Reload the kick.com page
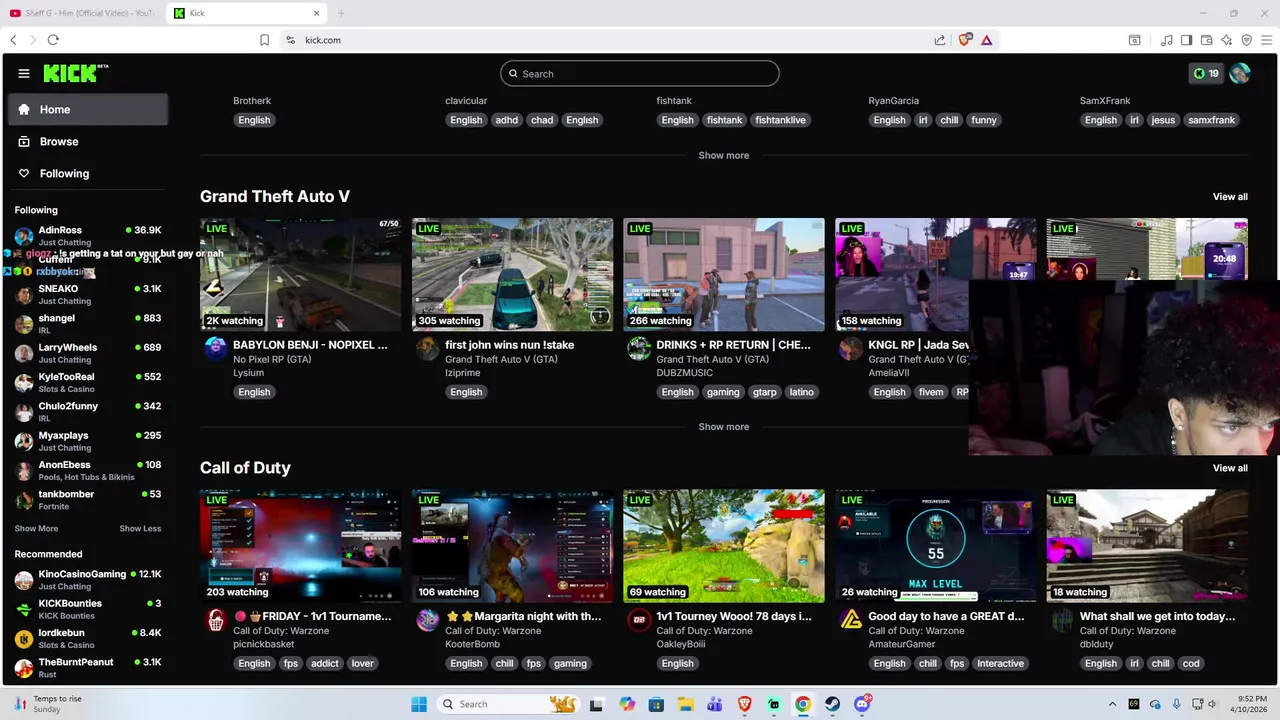This screenshot has height=720, width=1280. (53, 40)
